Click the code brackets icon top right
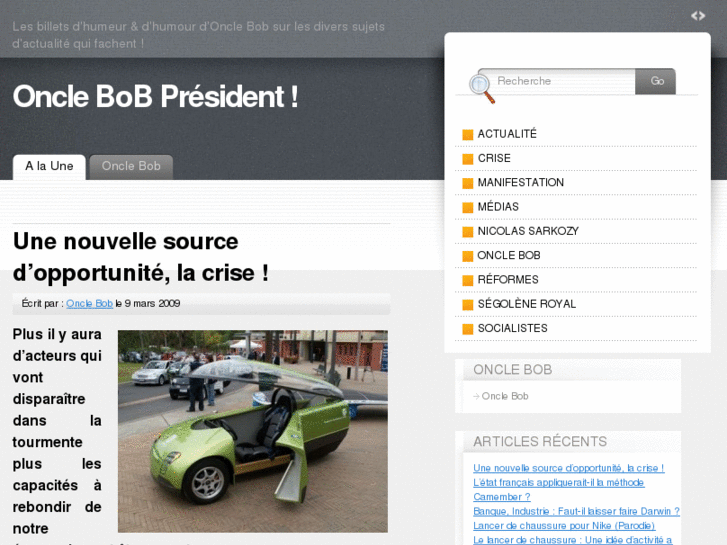 pos(698,16)
